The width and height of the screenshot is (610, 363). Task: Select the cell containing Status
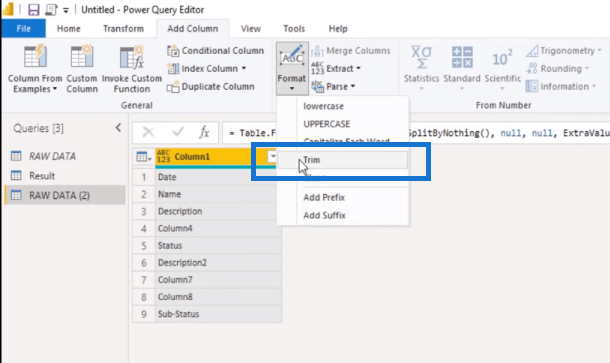tap(218, 246)
